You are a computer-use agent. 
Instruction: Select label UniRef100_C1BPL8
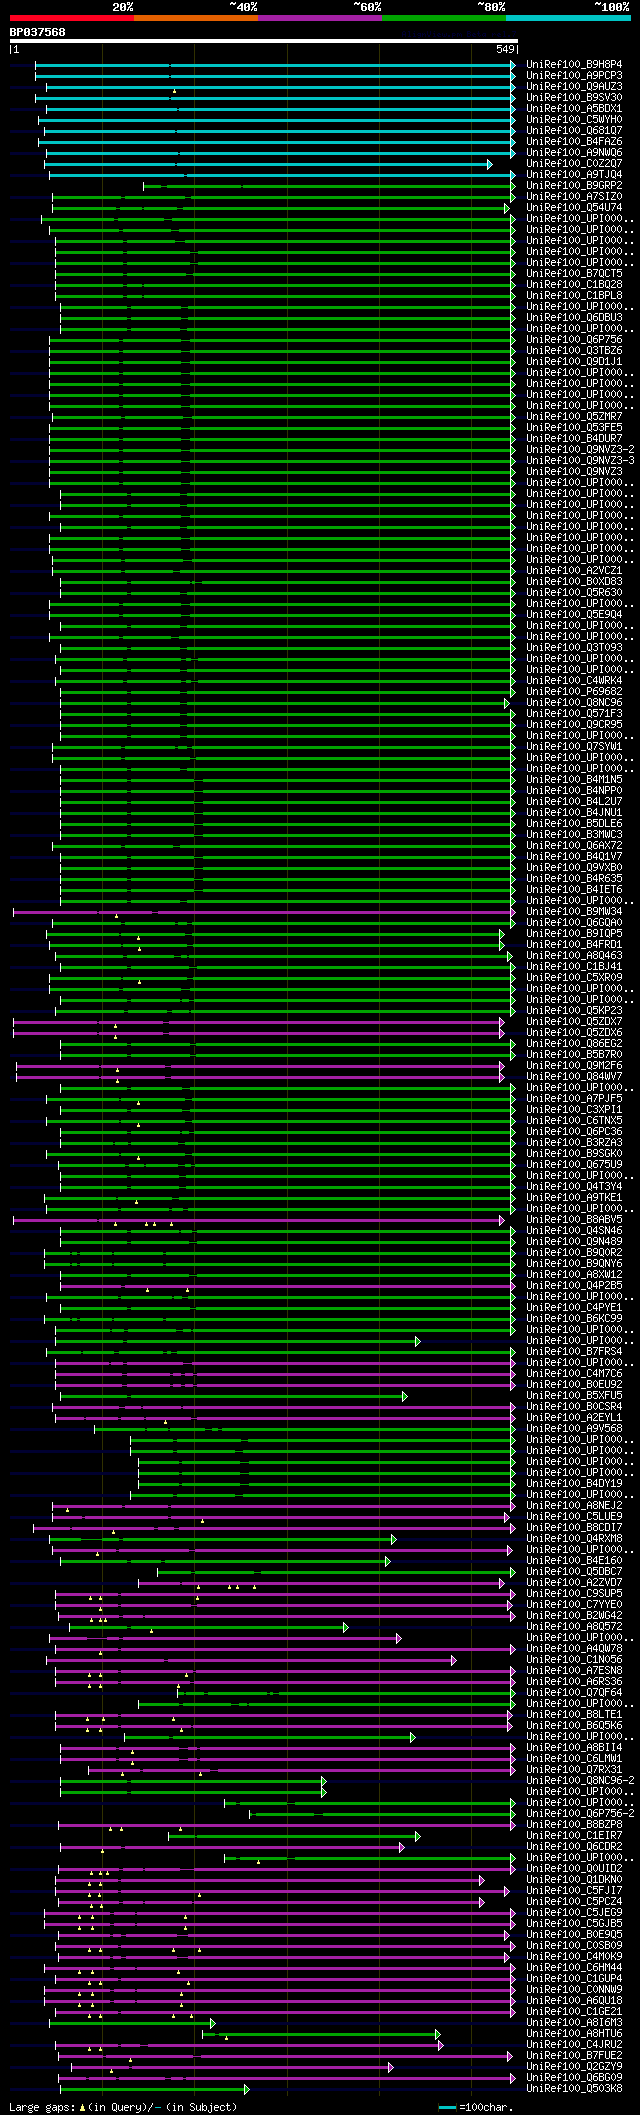(x=574, y=296)
